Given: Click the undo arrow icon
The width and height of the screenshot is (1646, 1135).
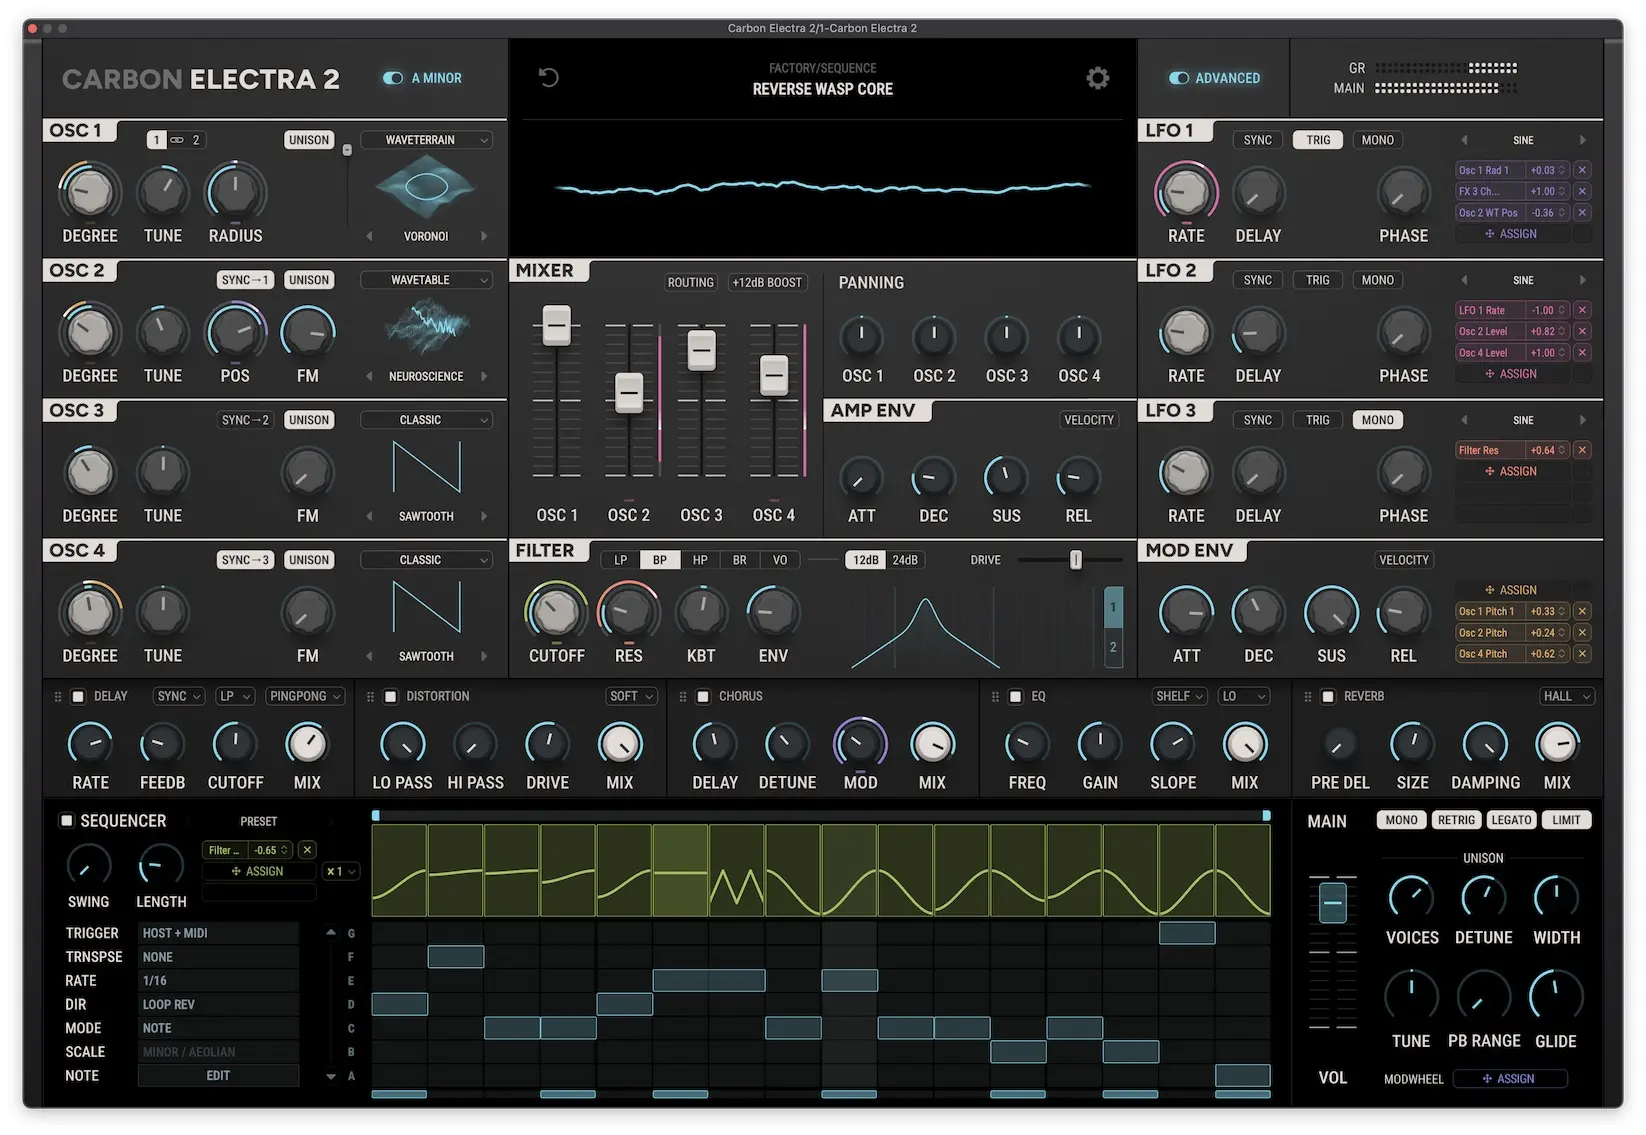Looking at the screenshot, I should tap(548, 77).
